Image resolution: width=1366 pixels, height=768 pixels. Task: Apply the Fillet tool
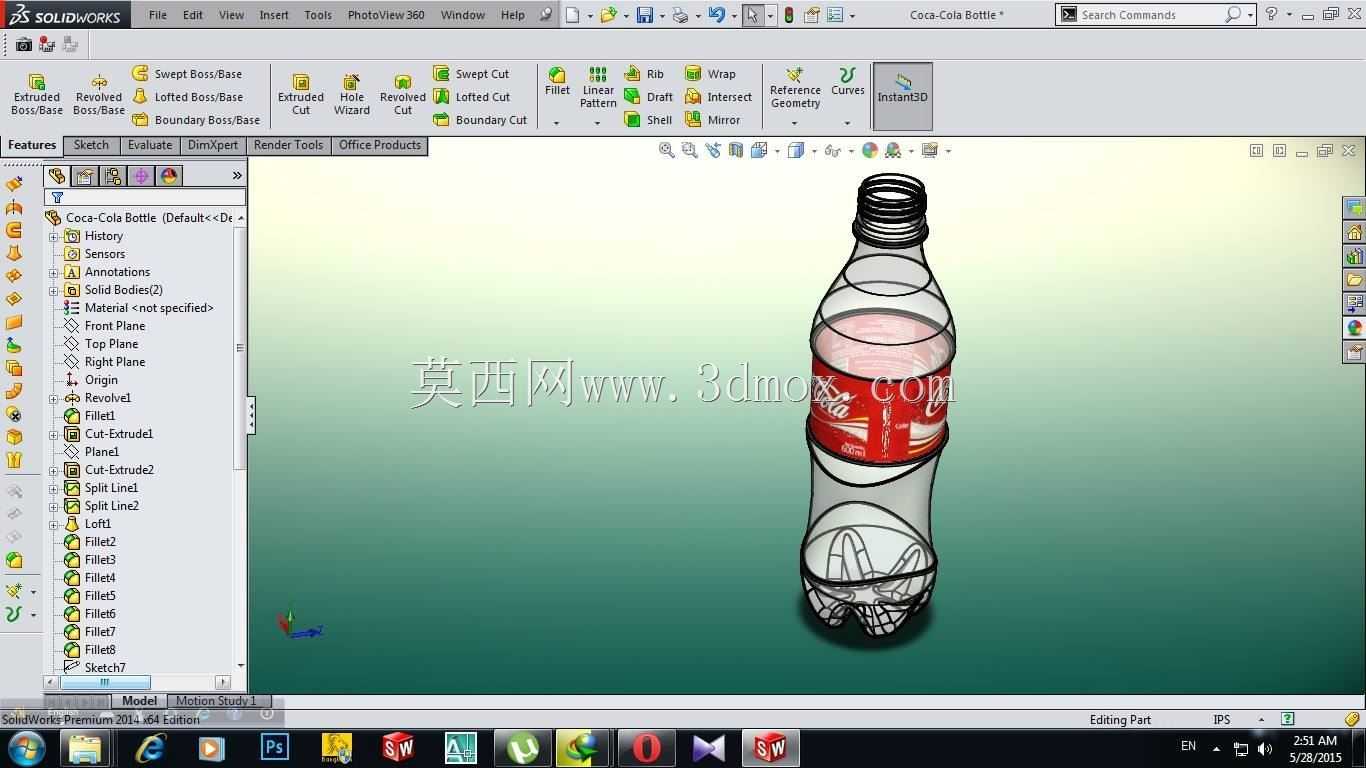click(557, 82)
